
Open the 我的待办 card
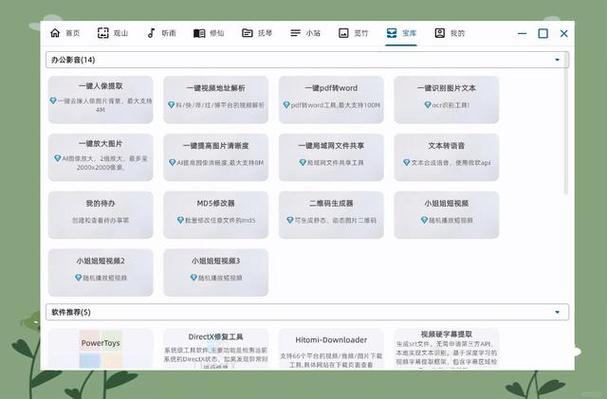click(x=101, y=215)
